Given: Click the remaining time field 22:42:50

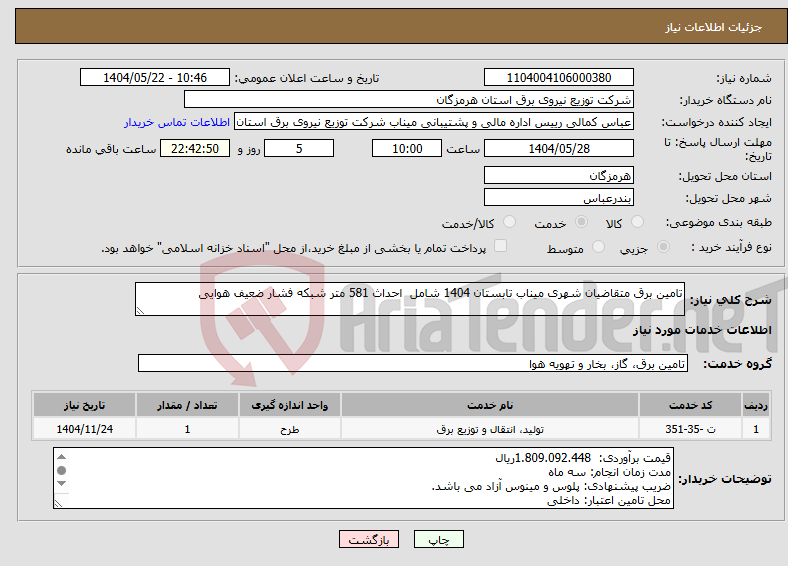Looking at the screenshot, I should click(195, 148).
